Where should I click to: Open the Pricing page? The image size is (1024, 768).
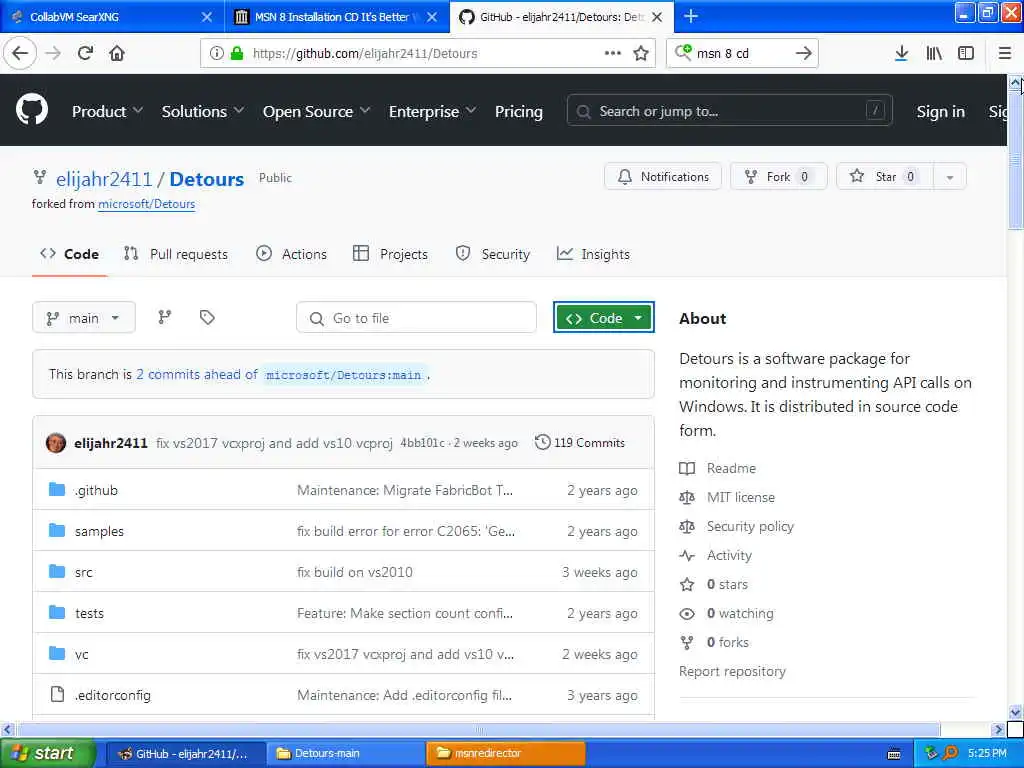(519, 111)
